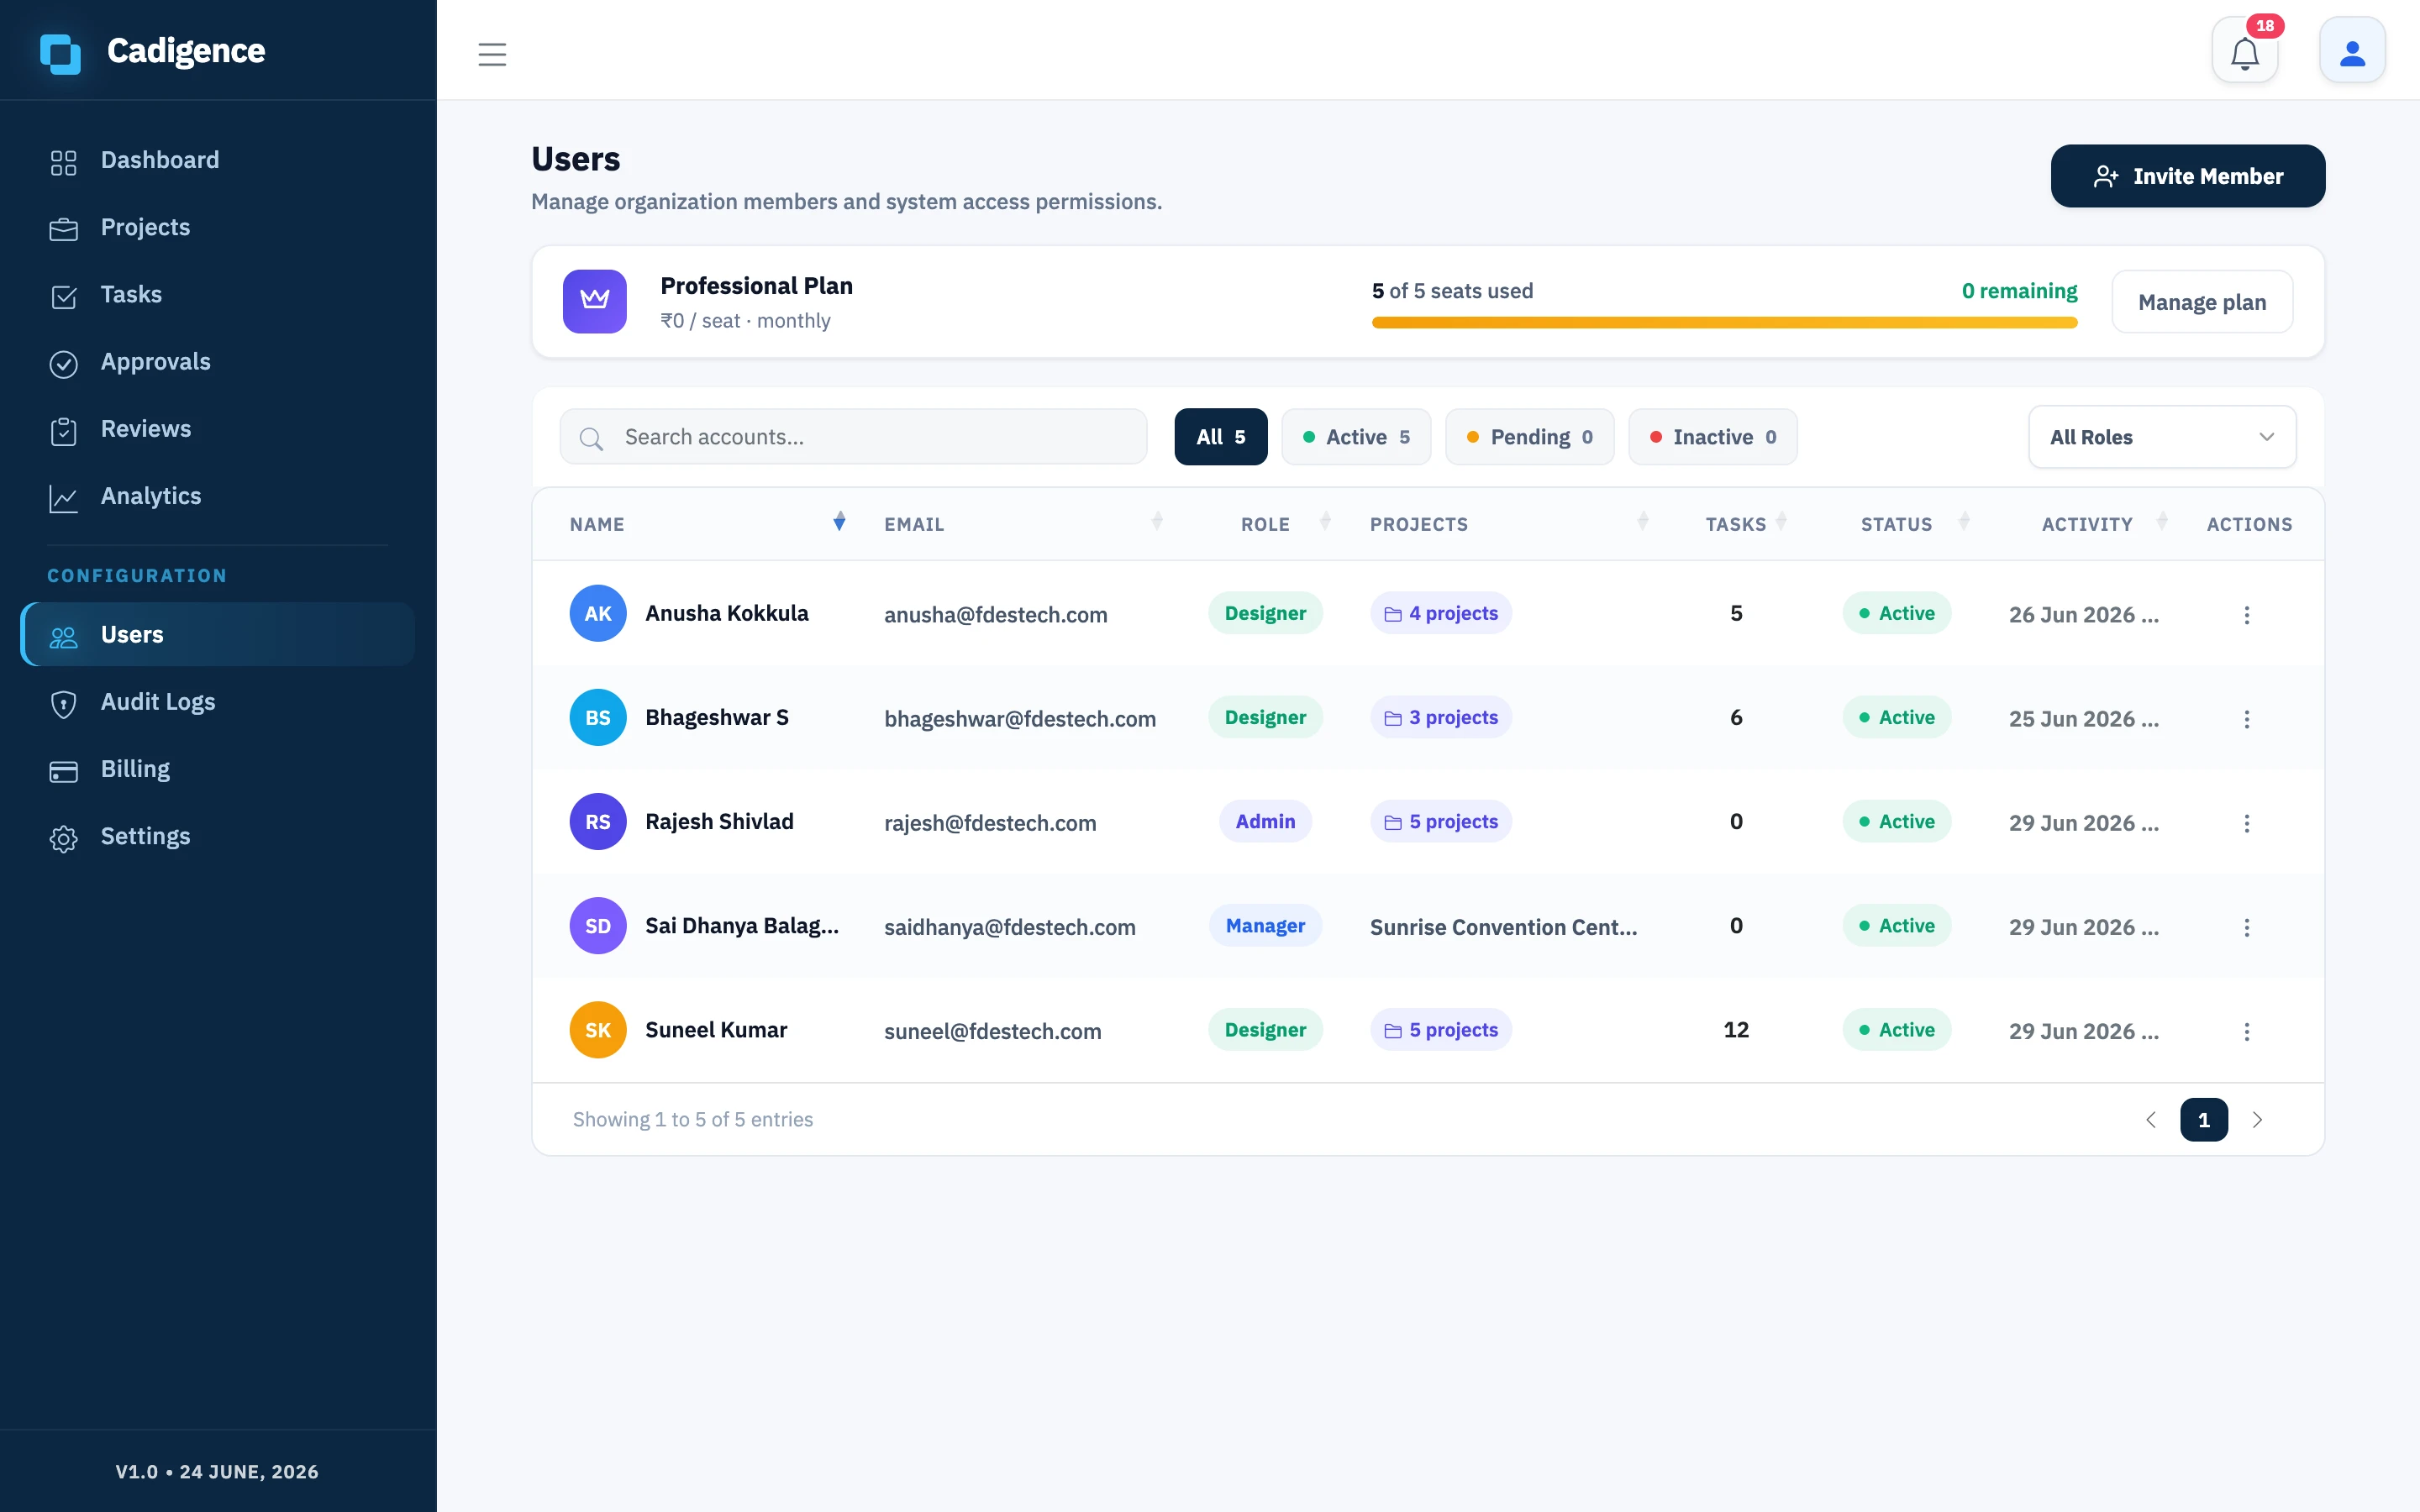
Task: Open actions menu for Bhageshwar S
Action: (x=2247, y=718)
